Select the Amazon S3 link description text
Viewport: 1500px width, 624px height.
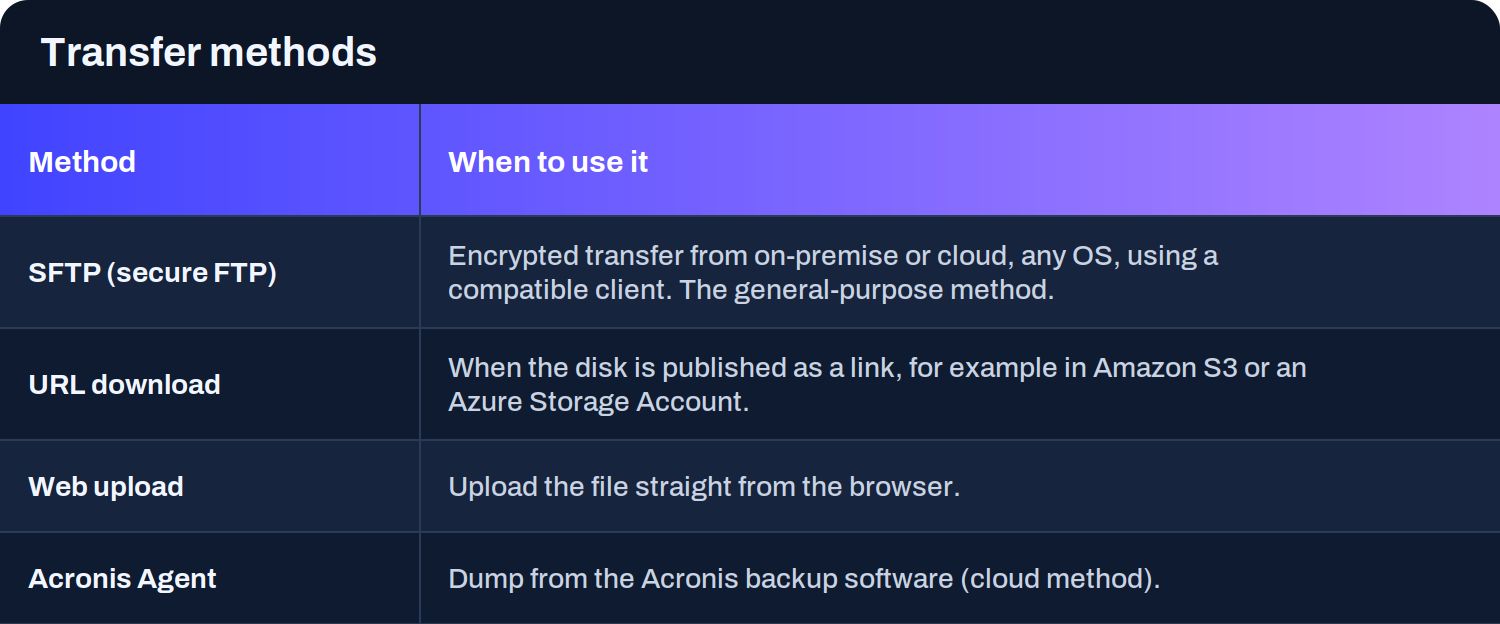tap(877, 384)
